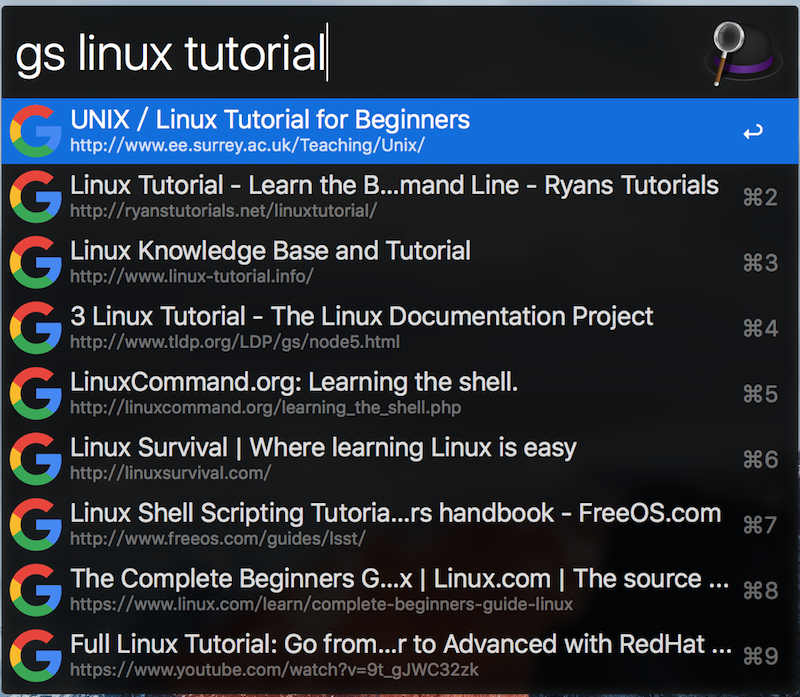The height and width of the screenshot is (697, 800).
Task: Click the Google icon on the highlighted result
Action: 34,131
